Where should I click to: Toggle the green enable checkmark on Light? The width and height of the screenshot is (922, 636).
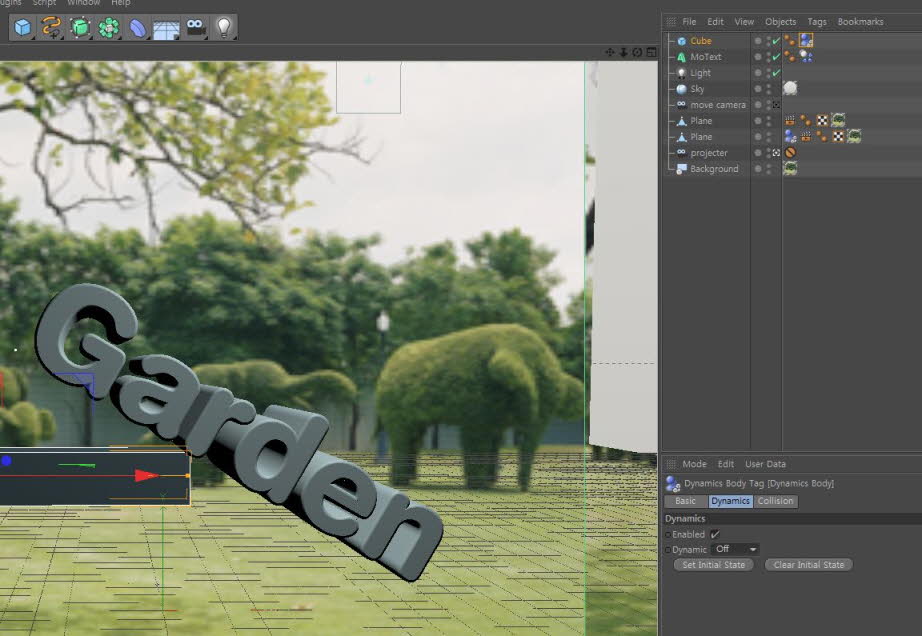coord(776,73)
